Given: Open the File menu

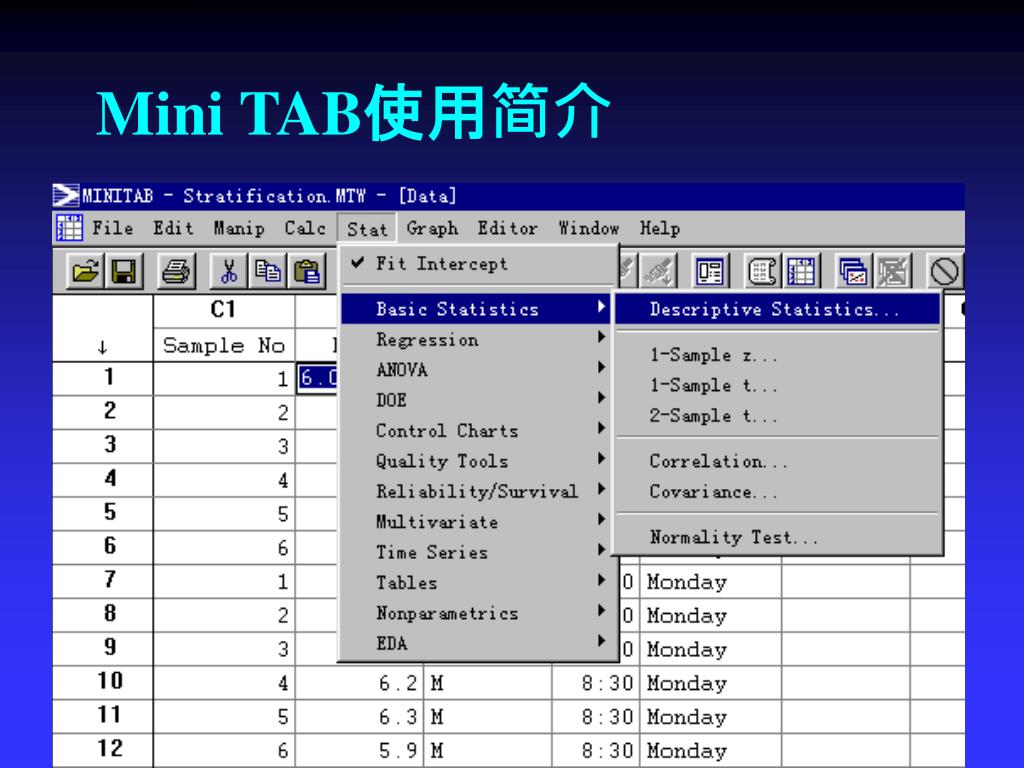Looking at the screenshot, I should pos(112,228).
